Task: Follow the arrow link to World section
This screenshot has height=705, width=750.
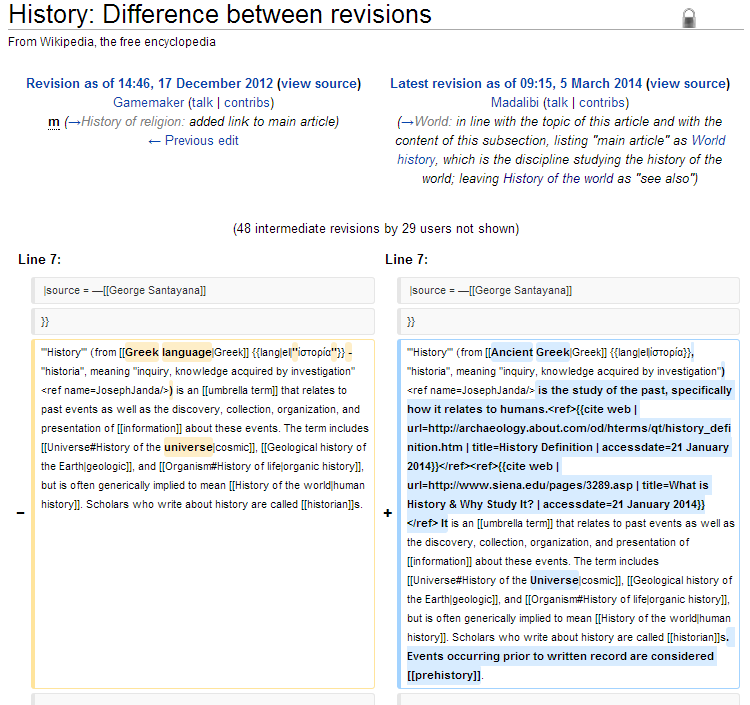Action: [x=407, y=121]
